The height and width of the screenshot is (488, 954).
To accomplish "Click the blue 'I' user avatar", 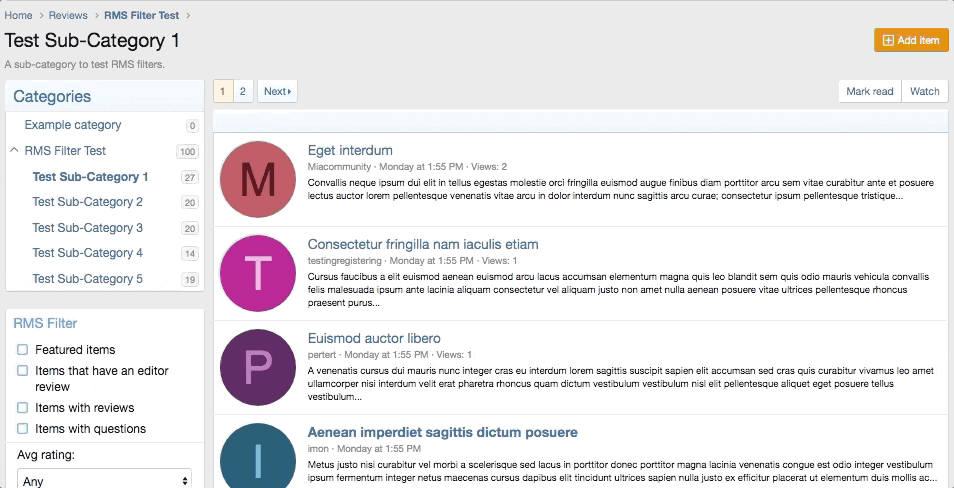I will pyautogui.click(x=258, y=458).
